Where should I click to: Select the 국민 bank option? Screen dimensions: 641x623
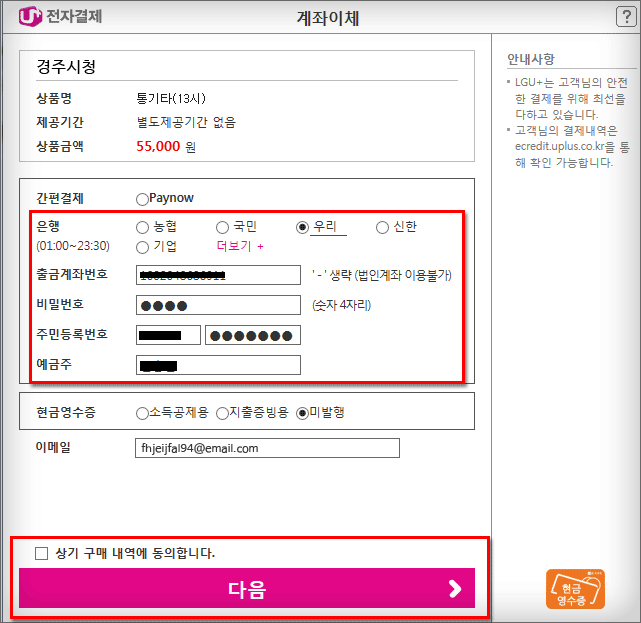222,227
